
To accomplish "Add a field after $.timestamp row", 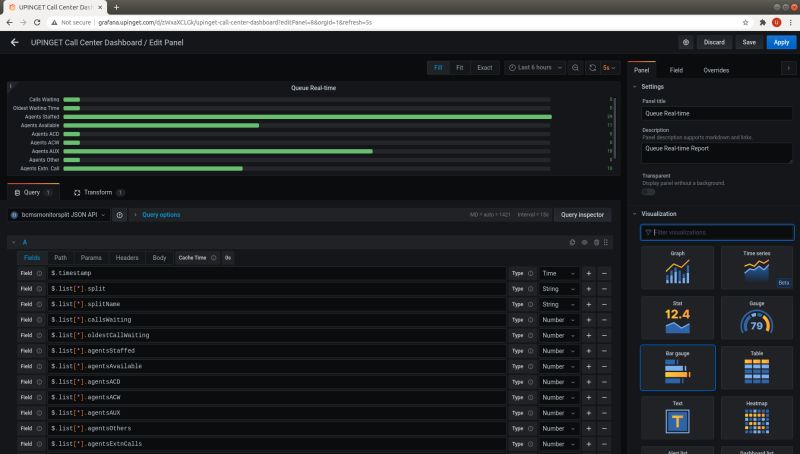I will pyautogui.click(x=588, y=273).
